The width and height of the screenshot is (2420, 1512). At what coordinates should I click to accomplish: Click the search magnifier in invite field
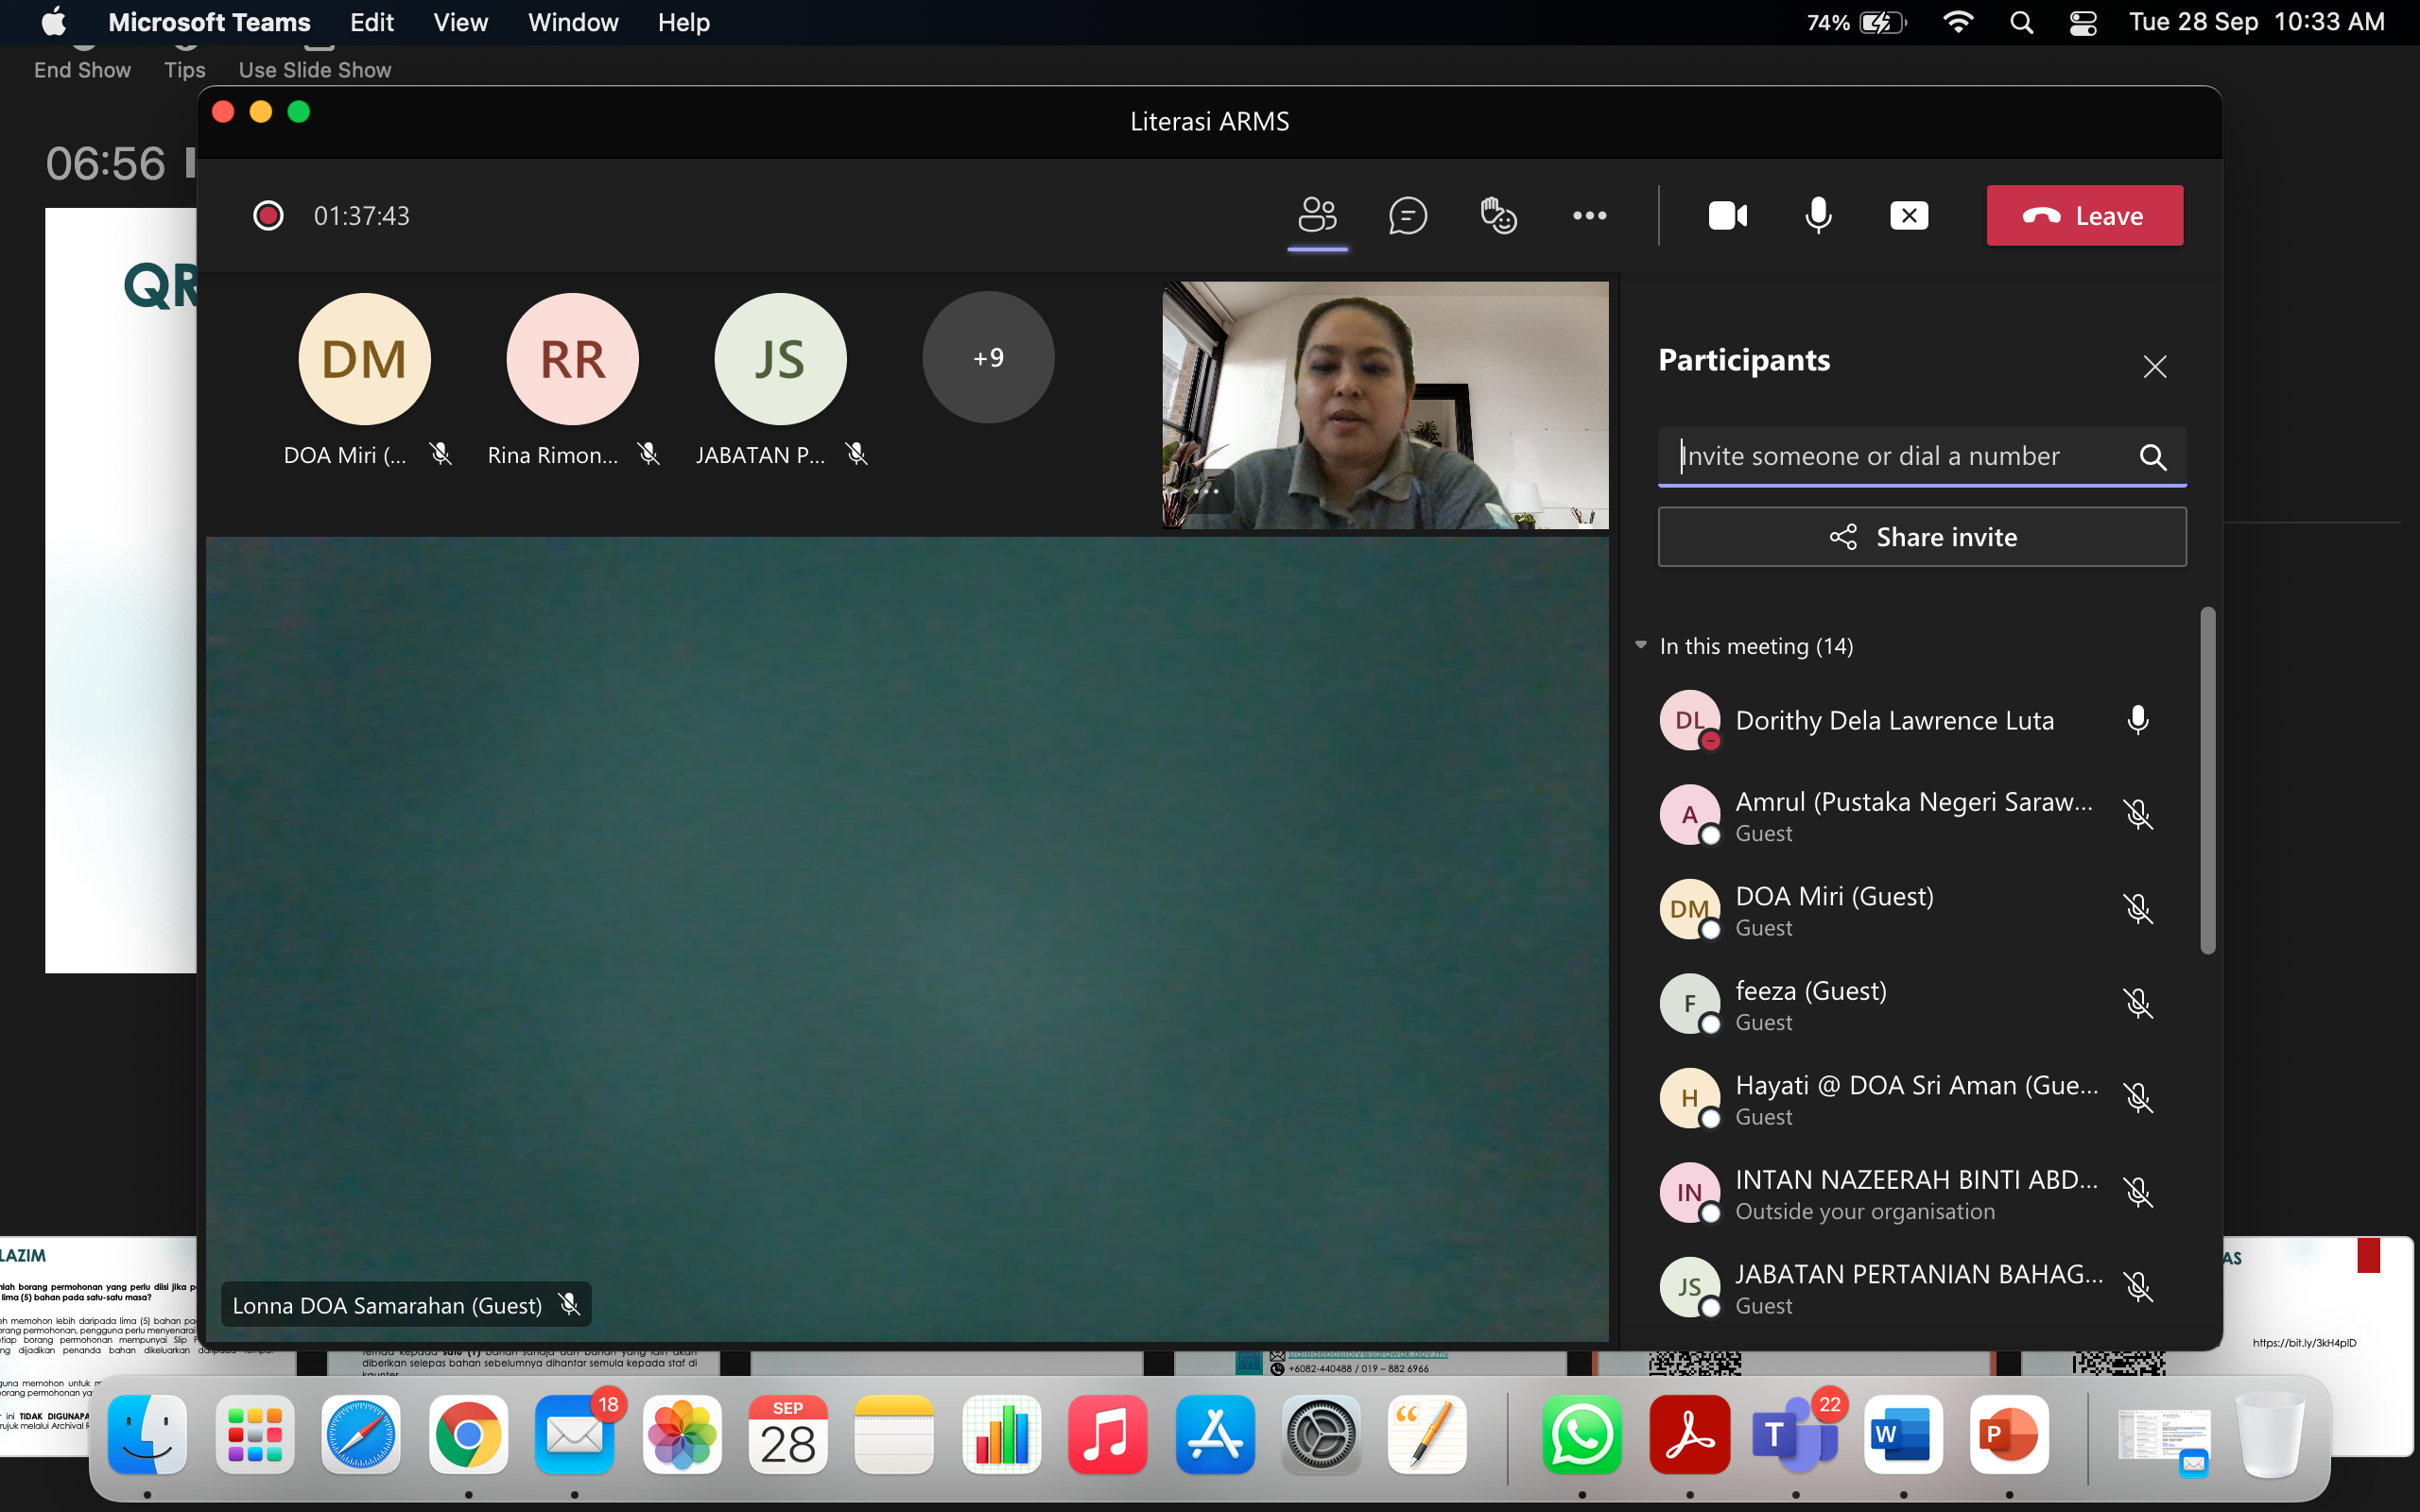pos(2152,457)
